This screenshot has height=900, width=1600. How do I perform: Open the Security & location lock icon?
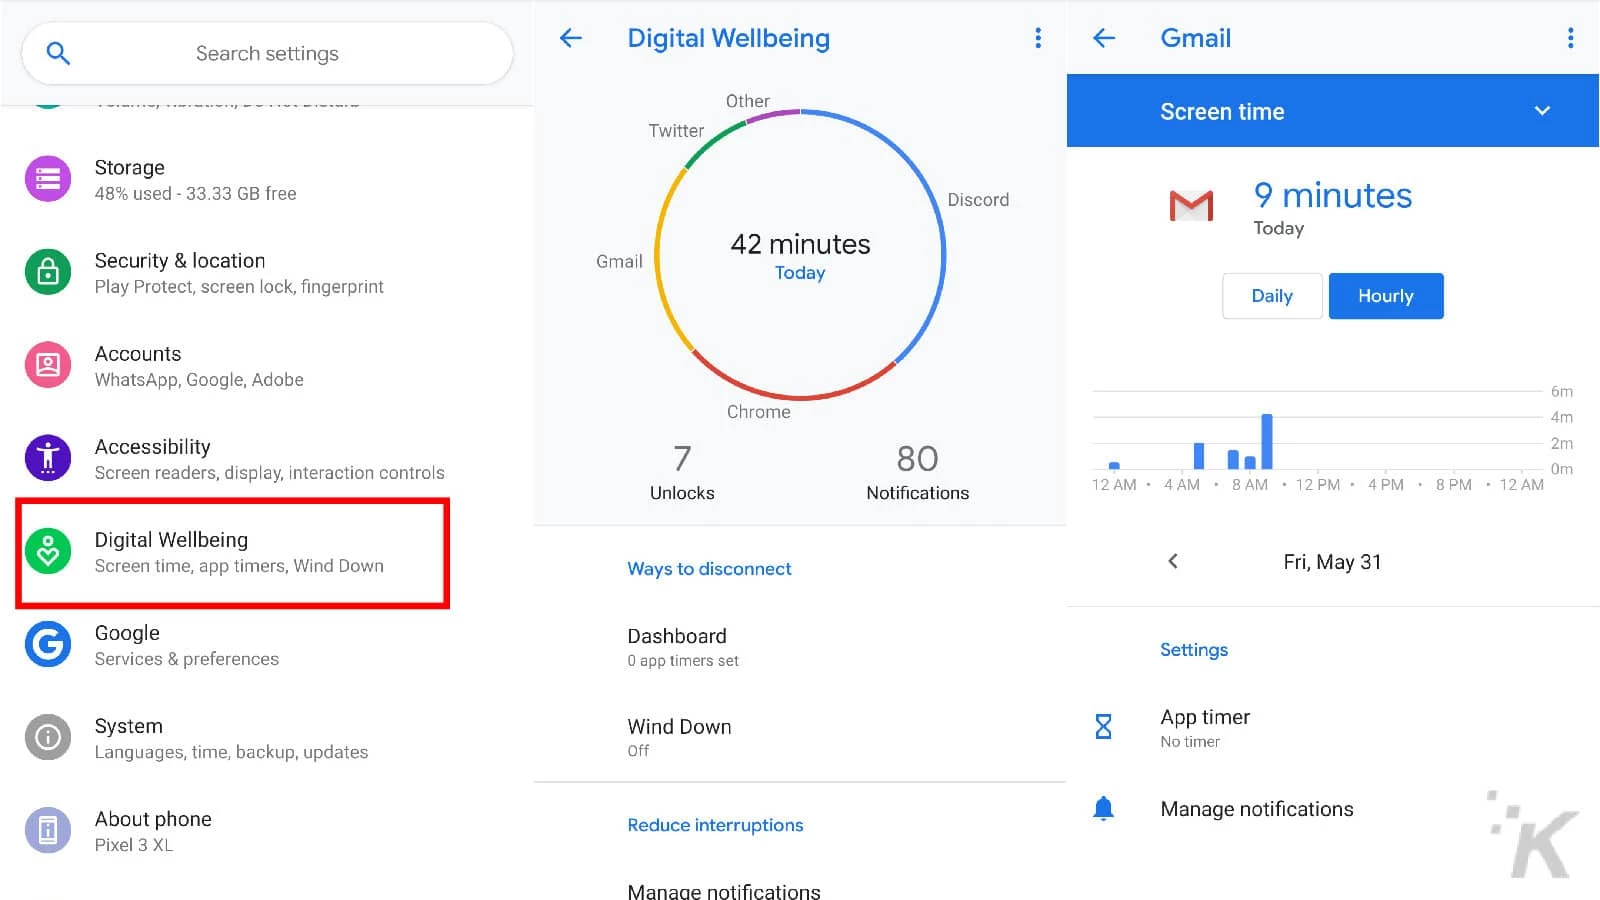(48, 272)
